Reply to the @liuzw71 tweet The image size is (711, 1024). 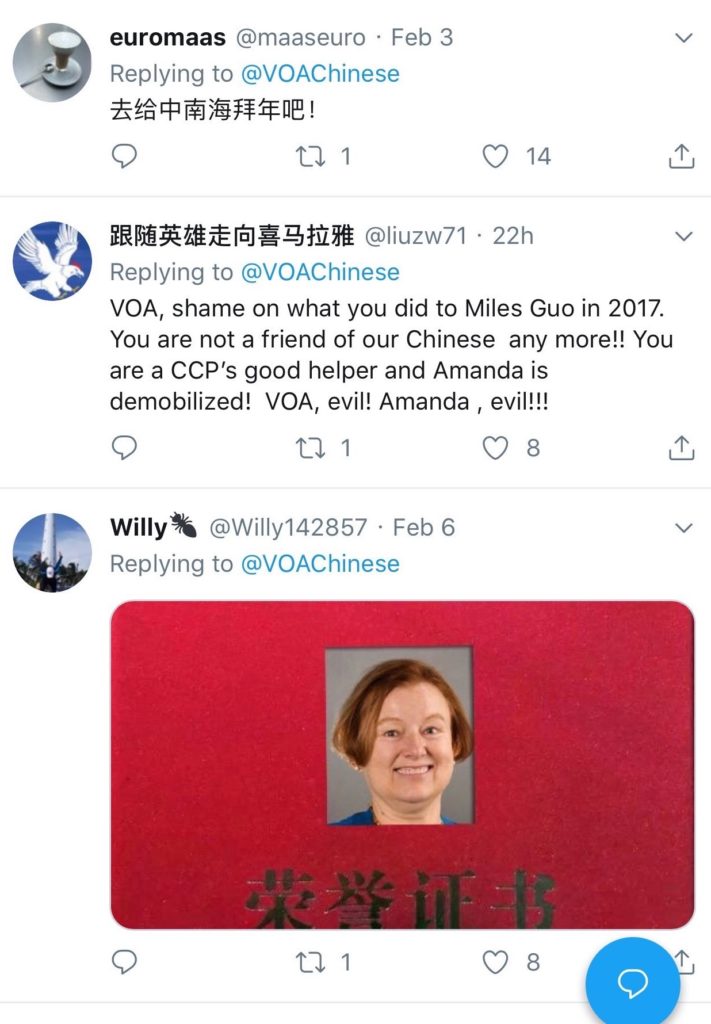tap(124, 447)
